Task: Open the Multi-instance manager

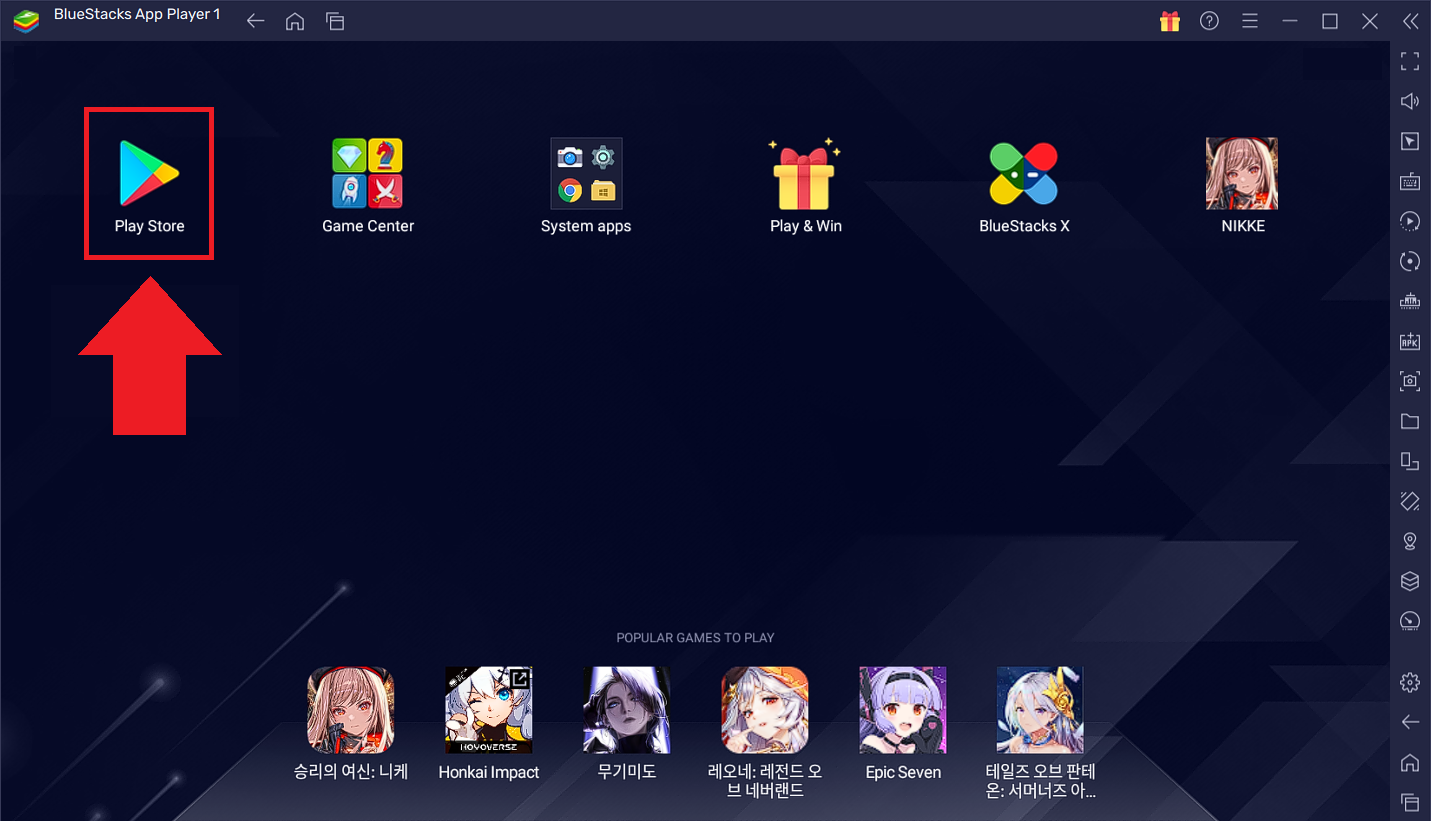Action: point(1409,461)
